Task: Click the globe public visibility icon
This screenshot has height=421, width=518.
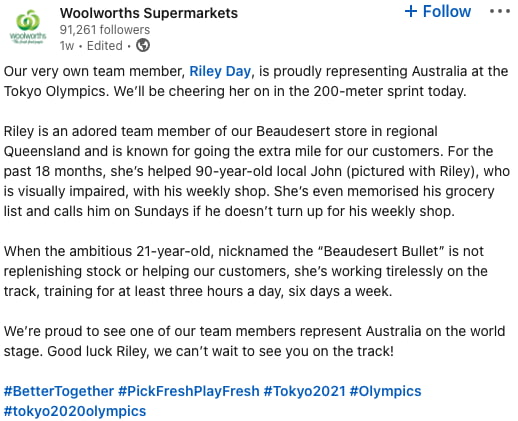Action: click(x=143, y=45)
